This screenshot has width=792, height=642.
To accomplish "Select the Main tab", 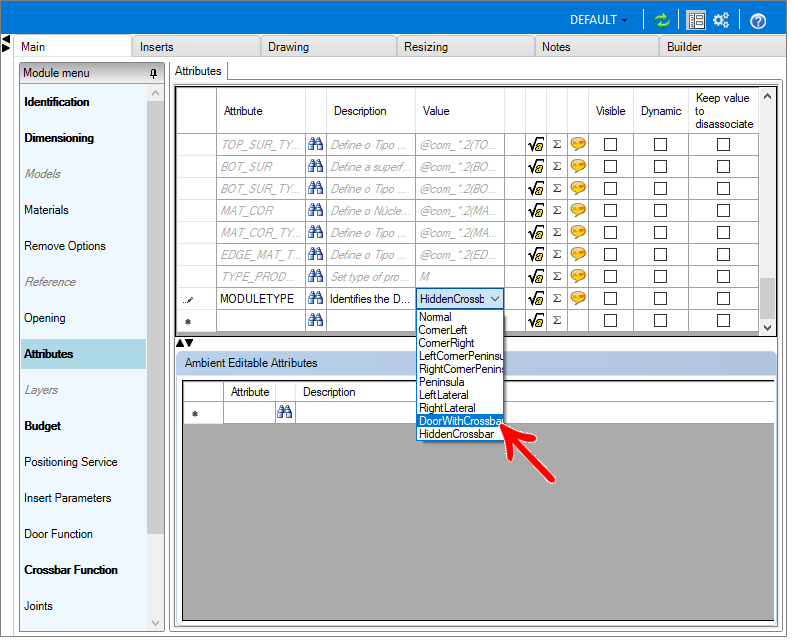I will point(73,47).
